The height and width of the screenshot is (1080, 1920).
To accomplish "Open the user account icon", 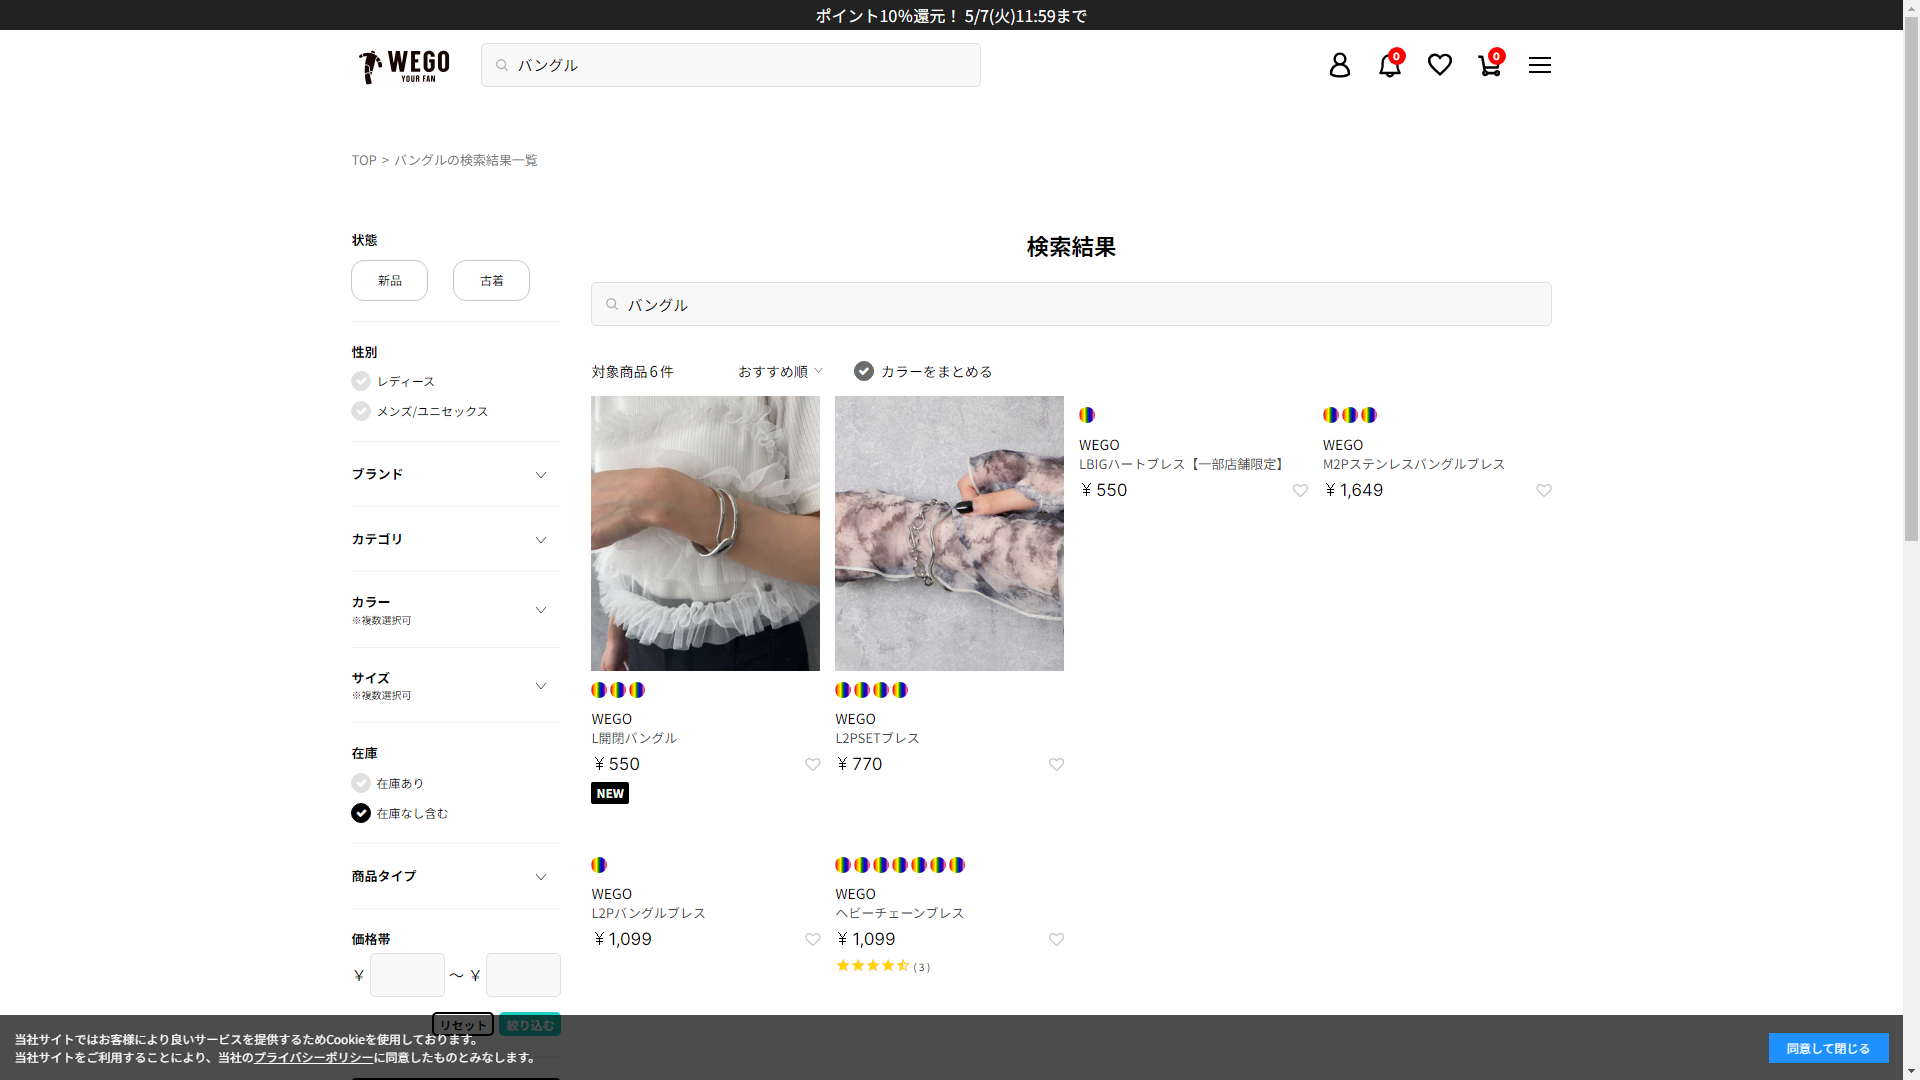I will coord(1339,65).
